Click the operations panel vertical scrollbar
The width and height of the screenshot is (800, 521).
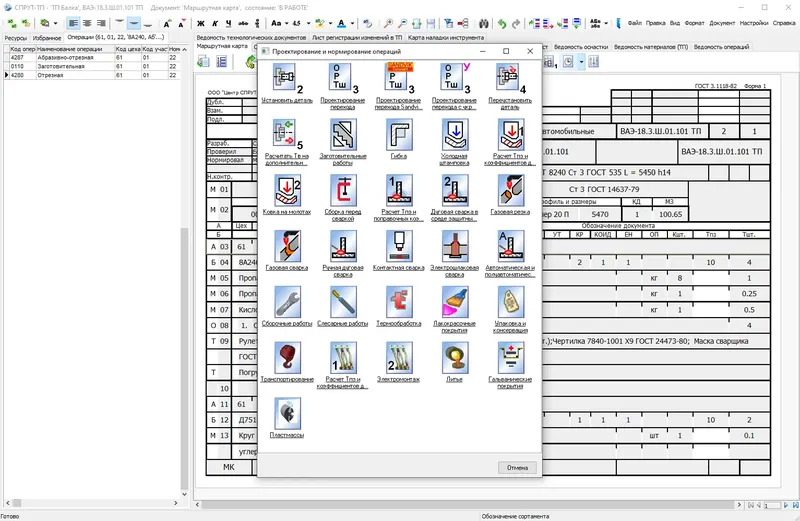pyautogui.click(x=184, y=357)
